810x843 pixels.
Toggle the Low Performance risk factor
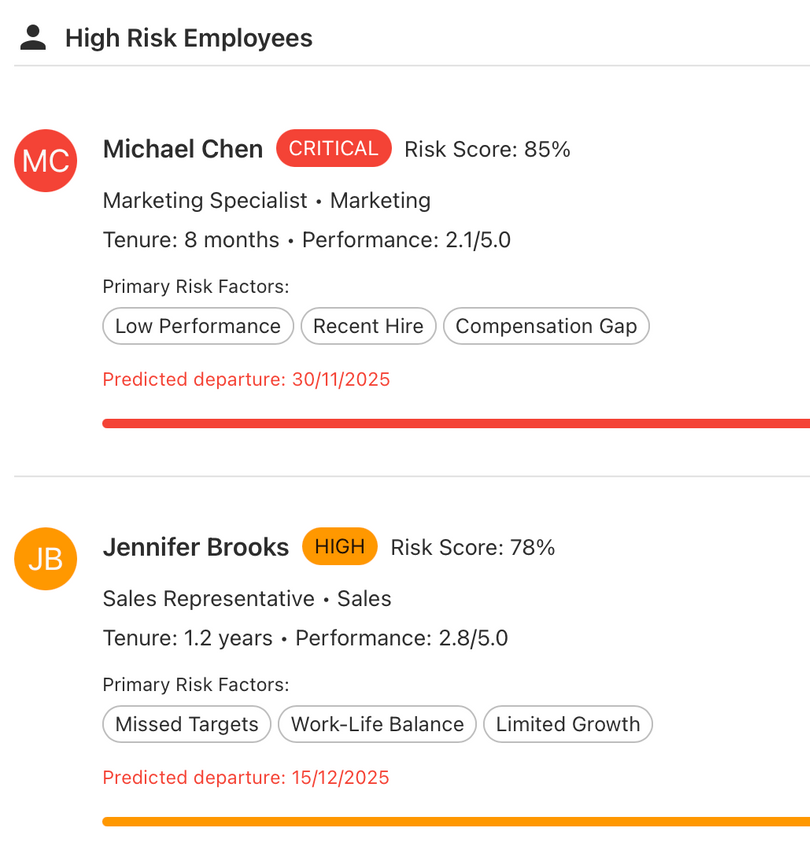197,326
